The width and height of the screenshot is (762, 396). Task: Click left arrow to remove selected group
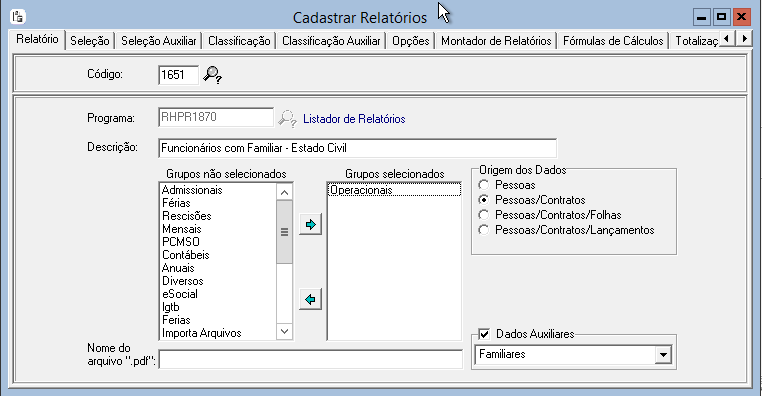(311, 299)
